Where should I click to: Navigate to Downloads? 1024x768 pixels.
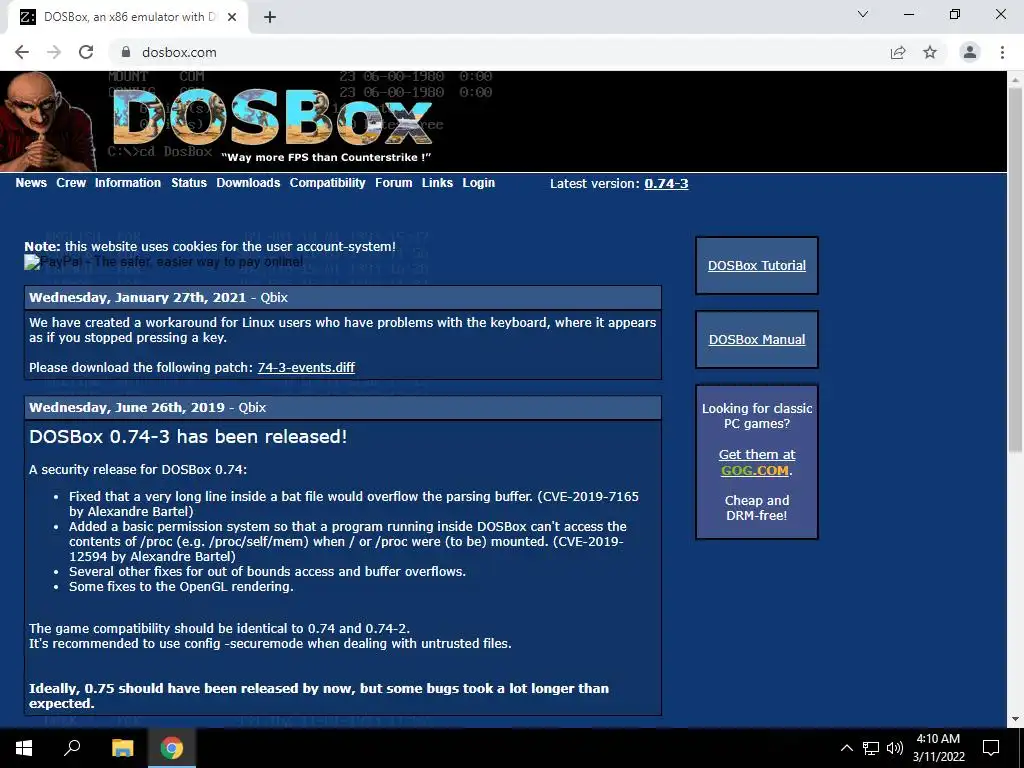click(x=248, y=183)
